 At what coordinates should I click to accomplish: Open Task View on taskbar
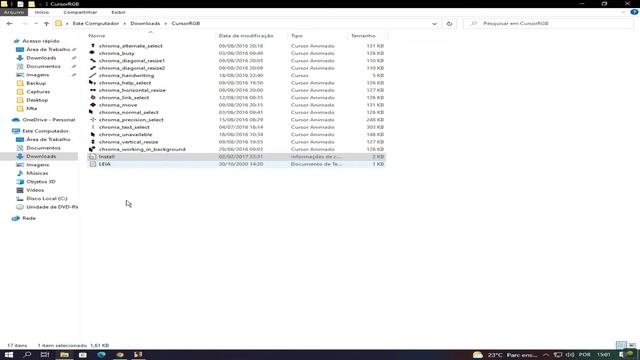45,355
